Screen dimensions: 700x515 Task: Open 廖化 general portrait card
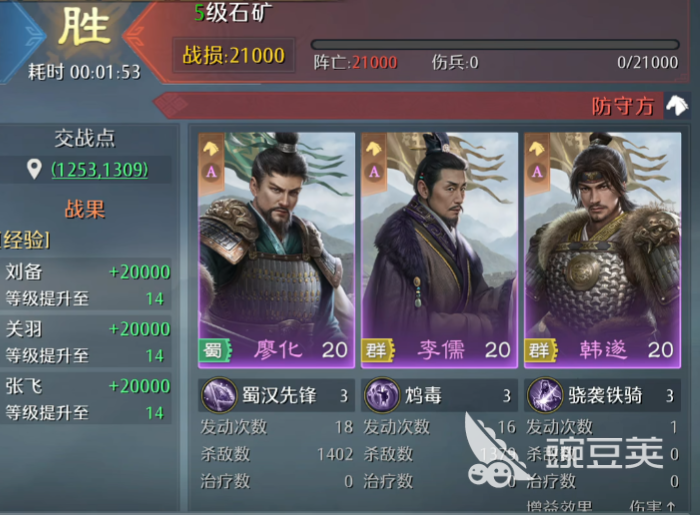(276, 250)
